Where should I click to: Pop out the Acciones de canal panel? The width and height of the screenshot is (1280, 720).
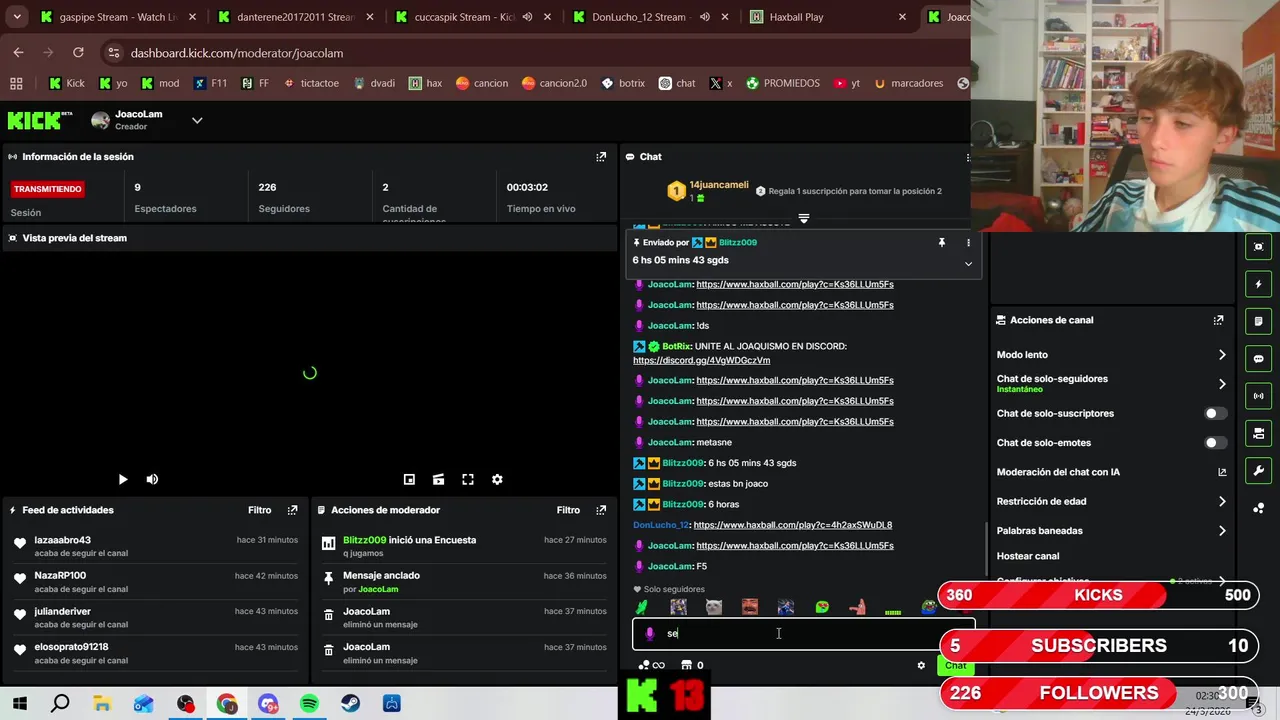tap(1218, 320)
